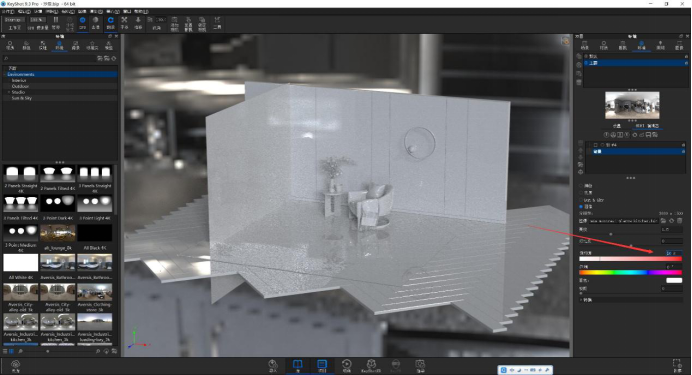Click the folder icon beside HDRI file path

(x=663, y=221)
